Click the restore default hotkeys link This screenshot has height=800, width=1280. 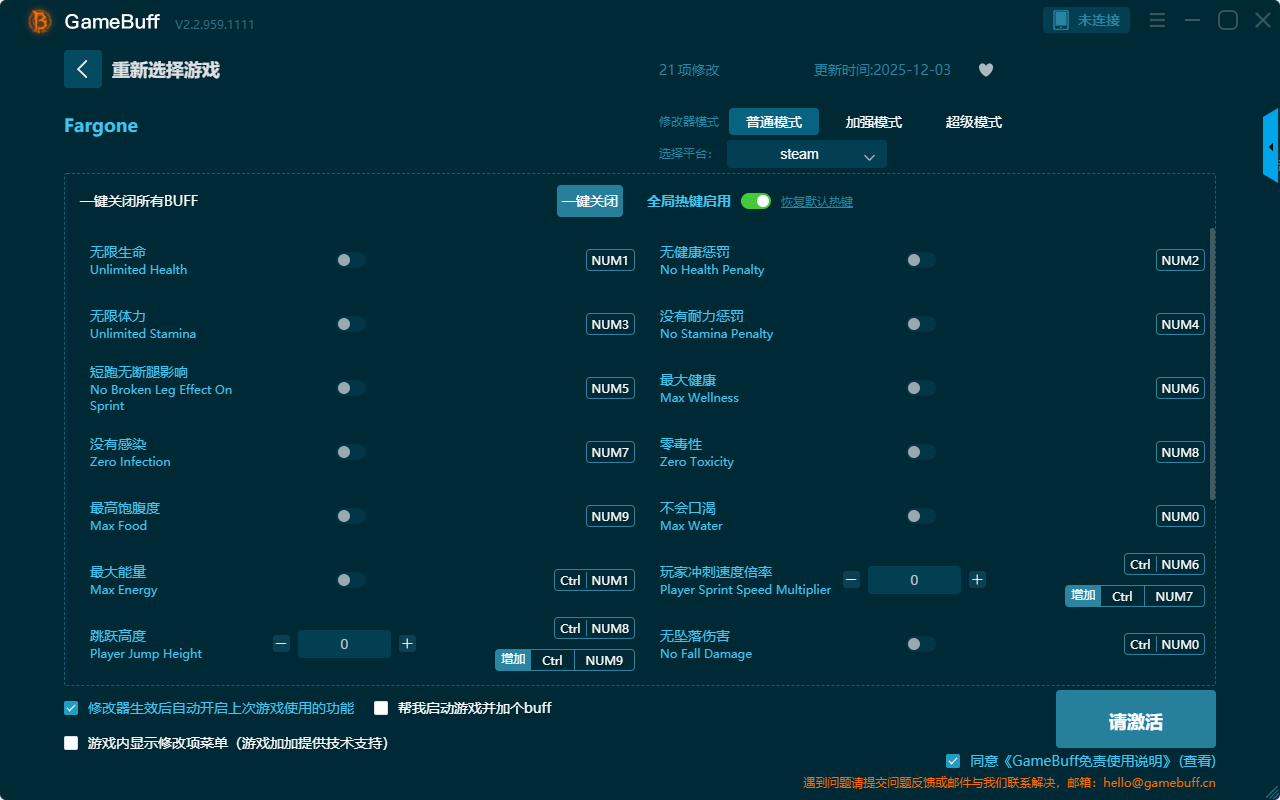[x=816, y=202]
